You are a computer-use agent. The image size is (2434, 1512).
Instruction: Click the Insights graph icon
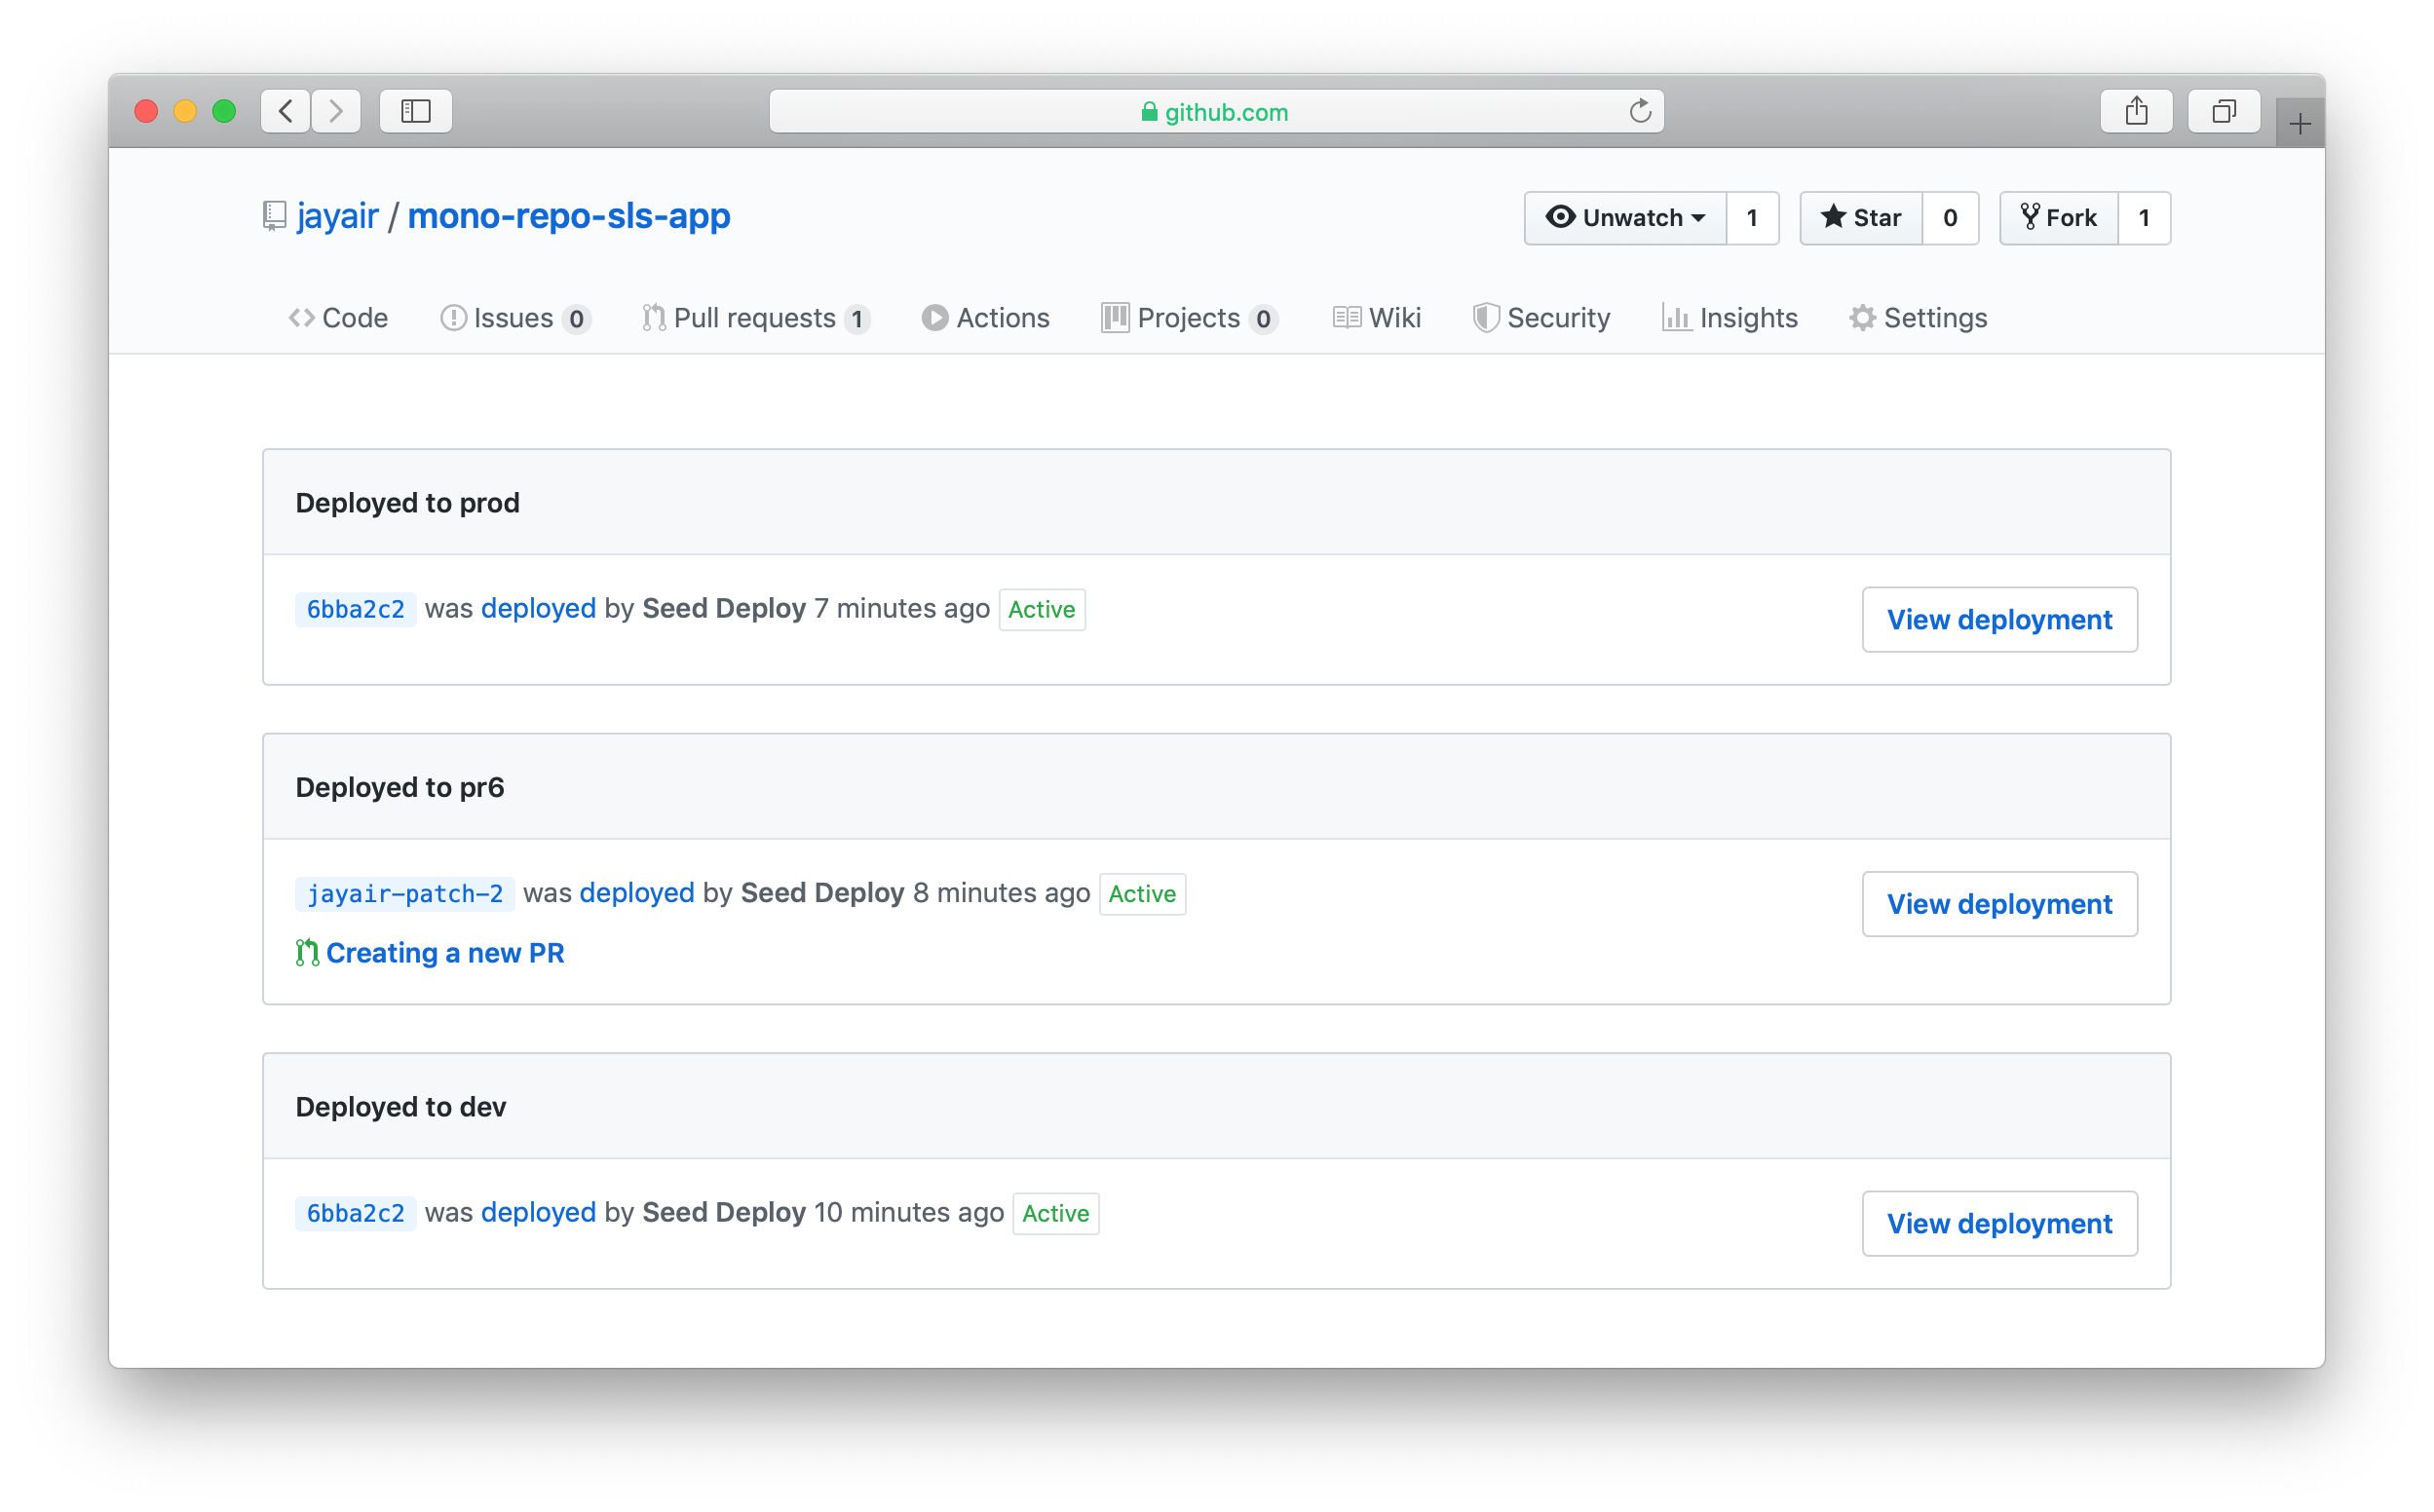(x=1678, y=317)
